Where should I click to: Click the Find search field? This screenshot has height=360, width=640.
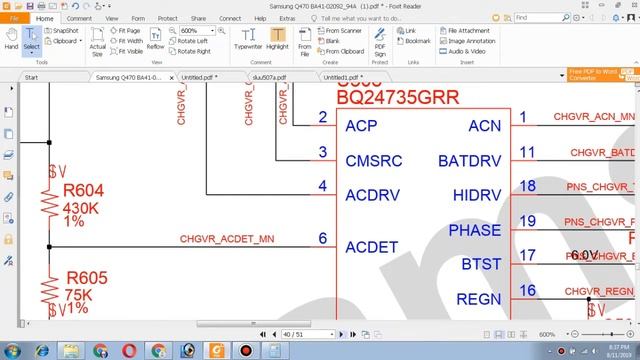pos(538,18)
